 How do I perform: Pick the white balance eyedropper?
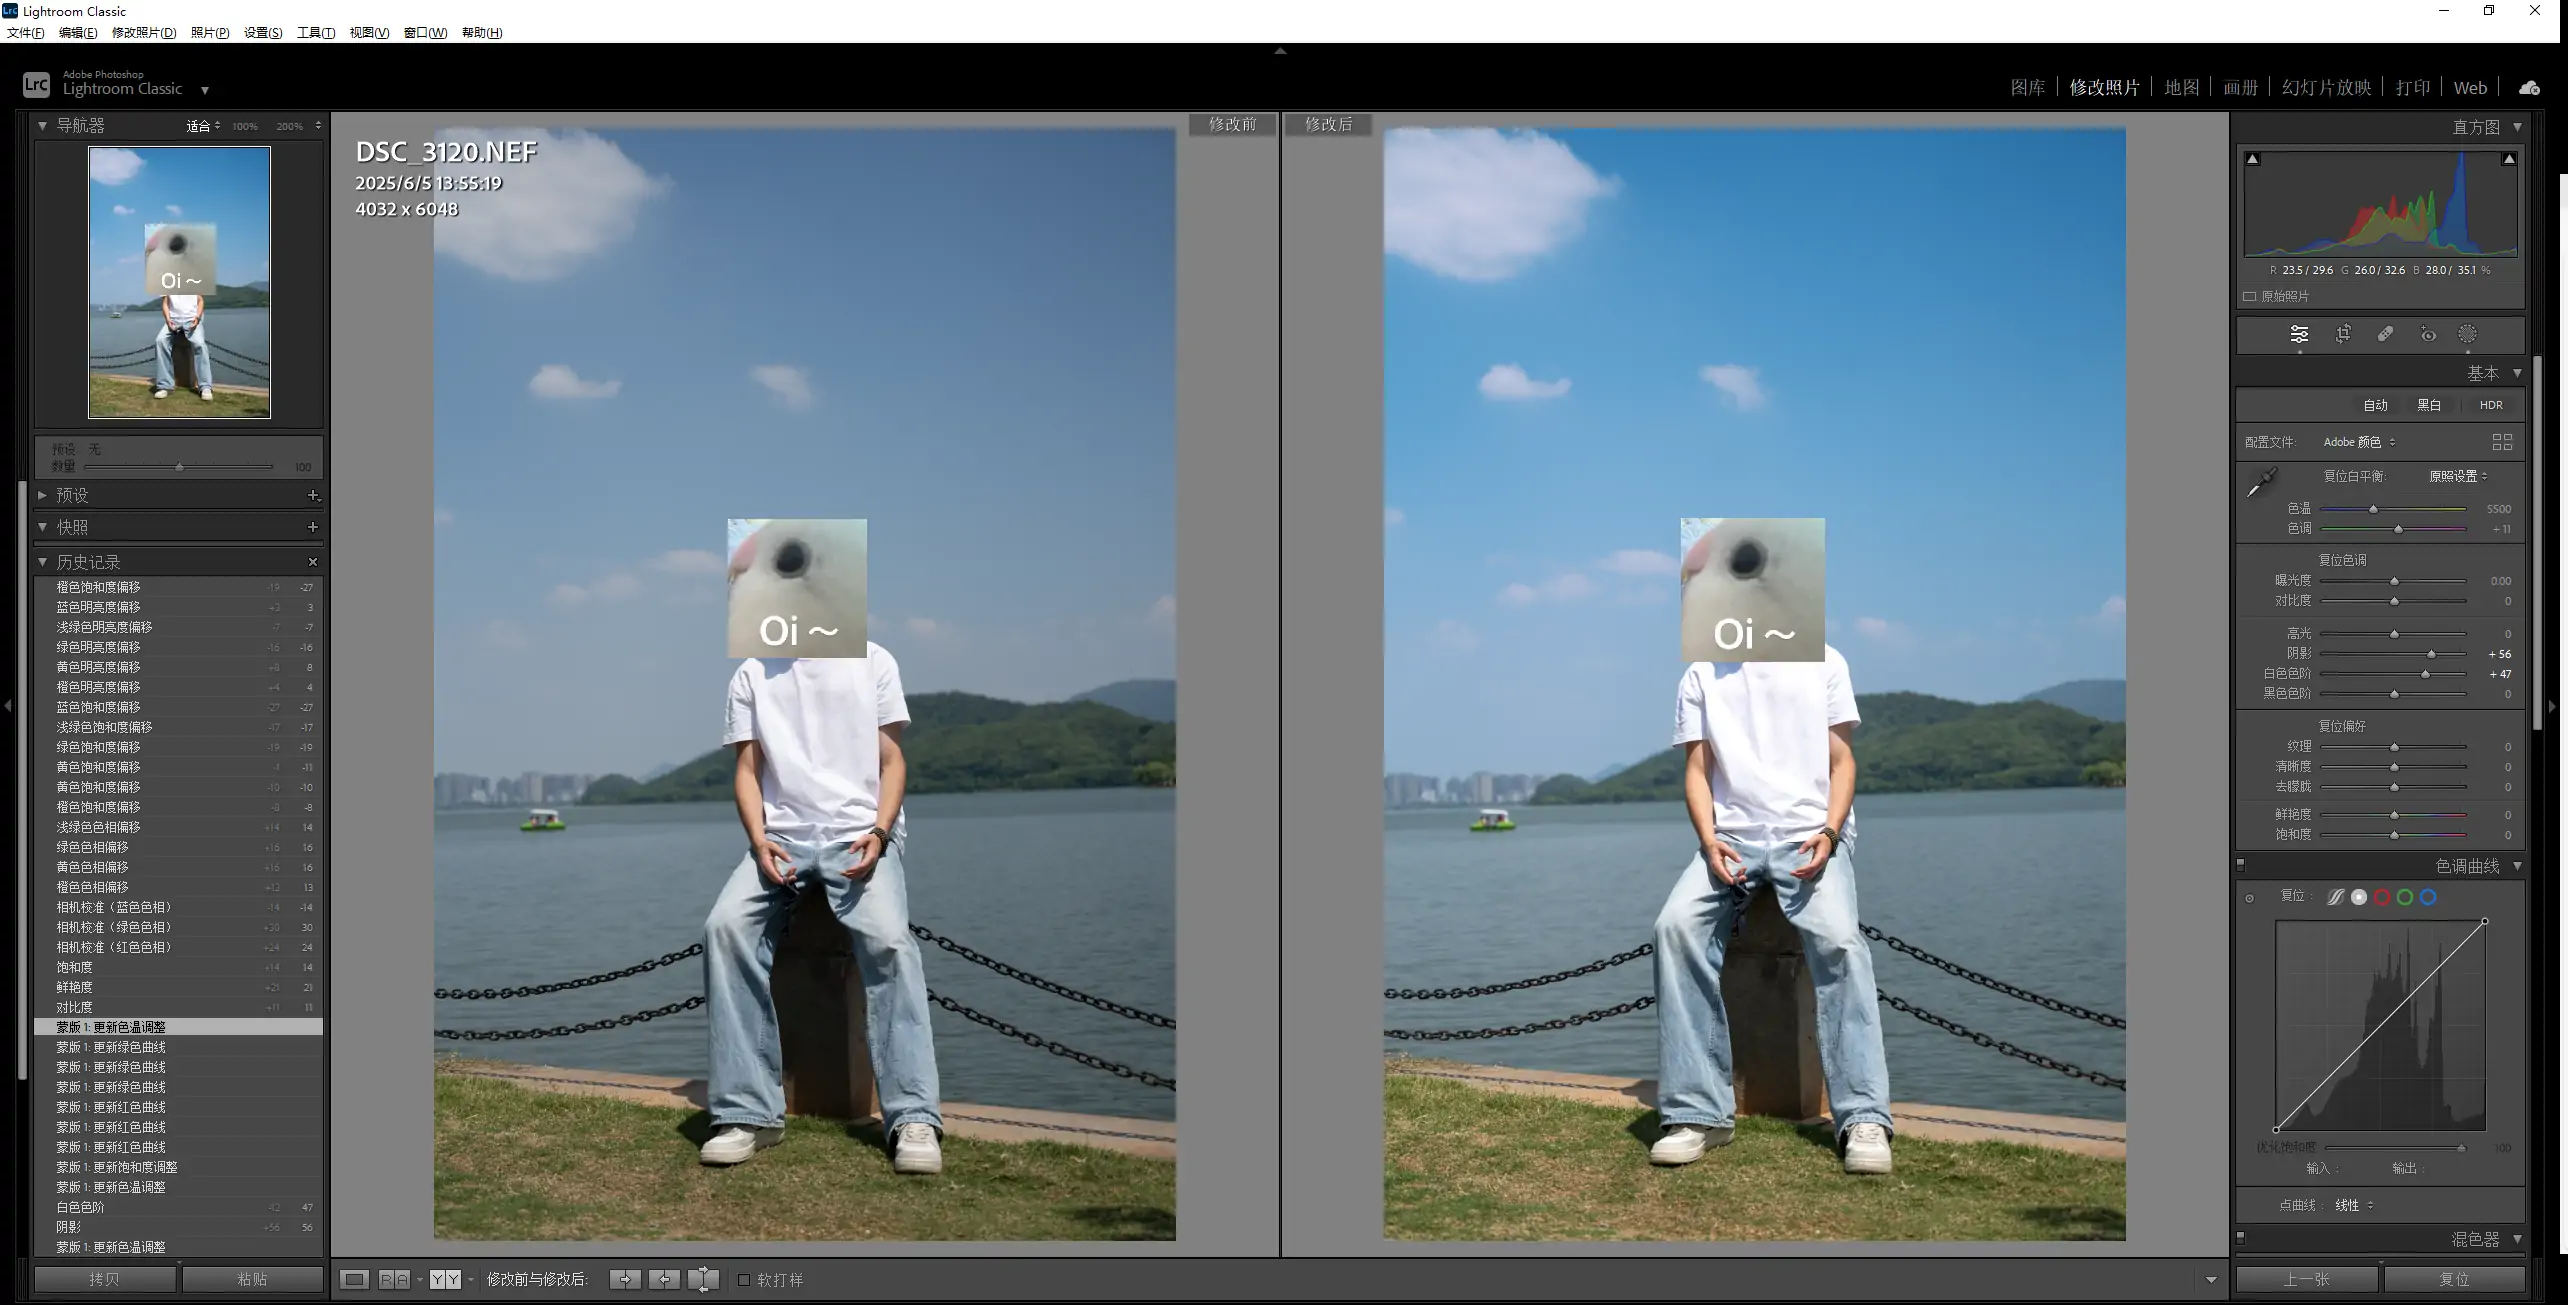click(x=2262, y=482)
